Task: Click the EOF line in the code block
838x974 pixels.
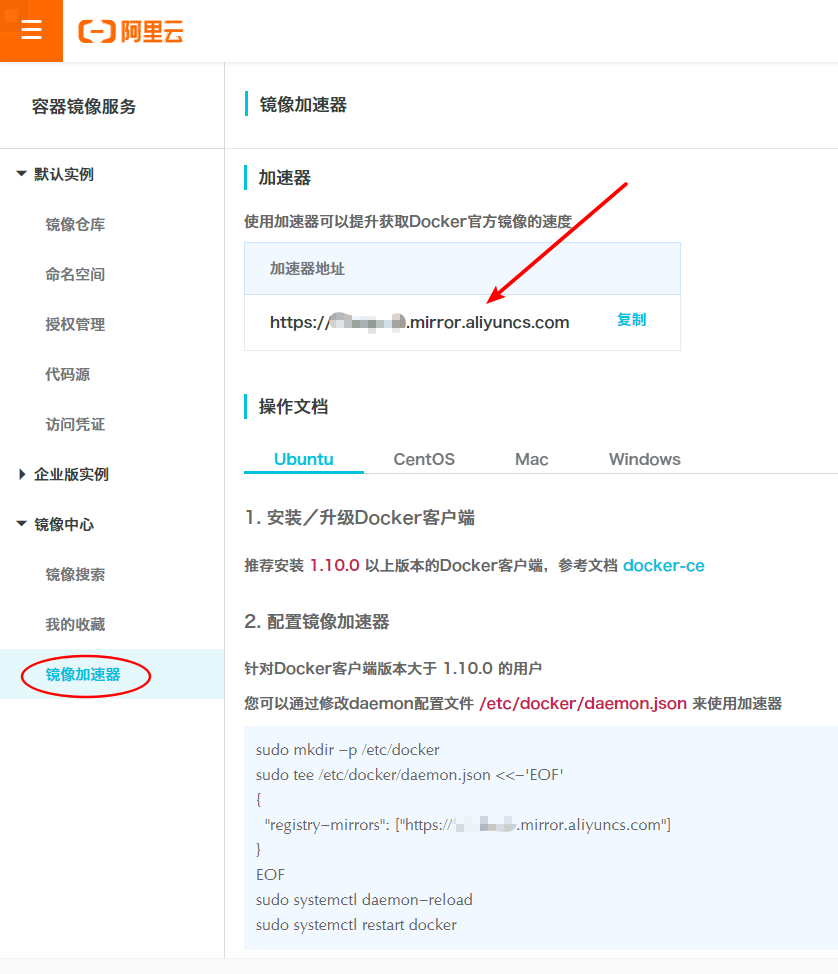Action: [270, 875]
